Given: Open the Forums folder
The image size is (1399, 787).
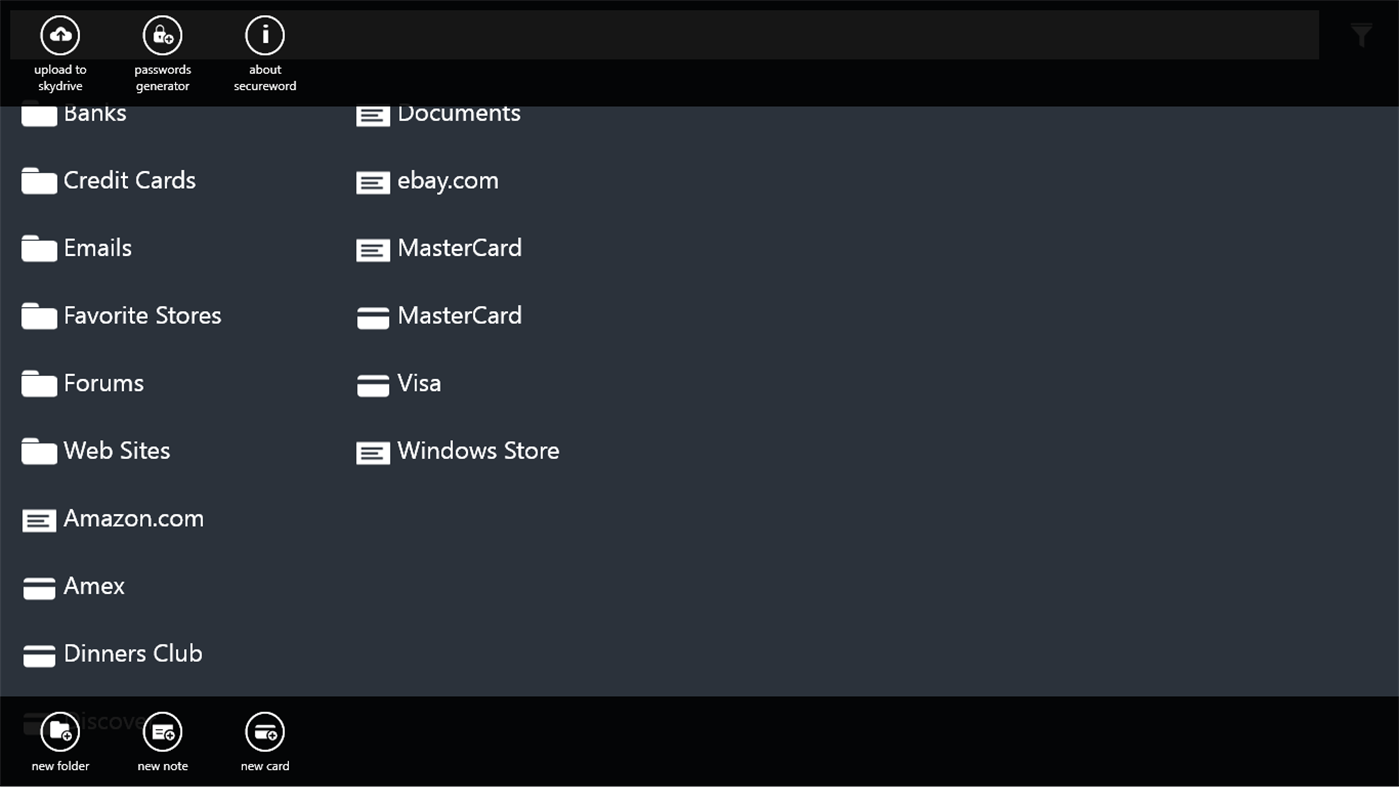Looking at the screenshot, I should tap(103, 383).
